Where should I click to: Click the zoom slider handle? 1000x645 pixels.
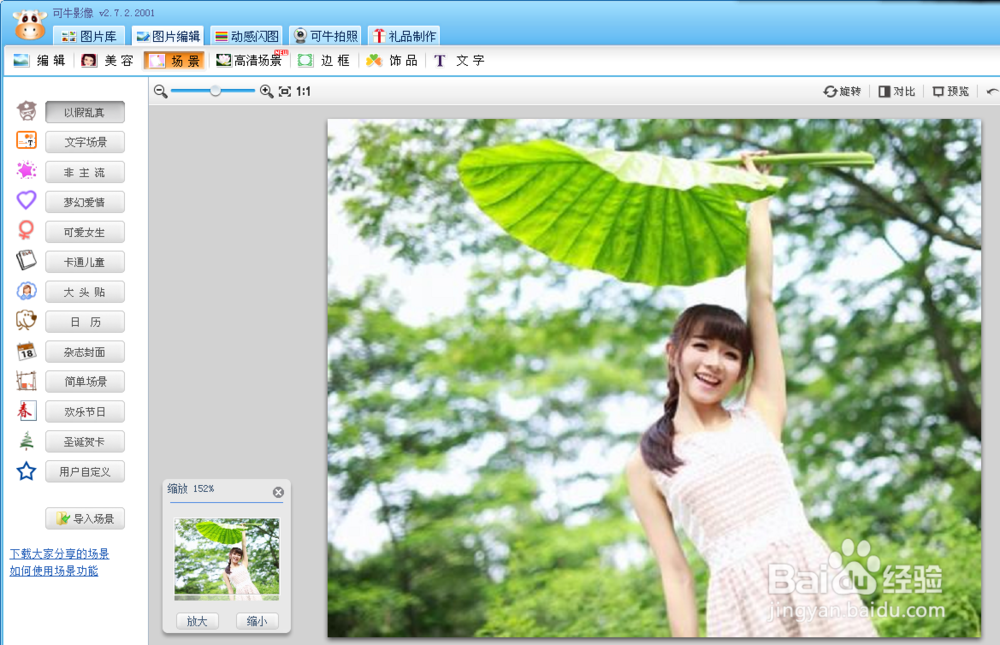216,91
